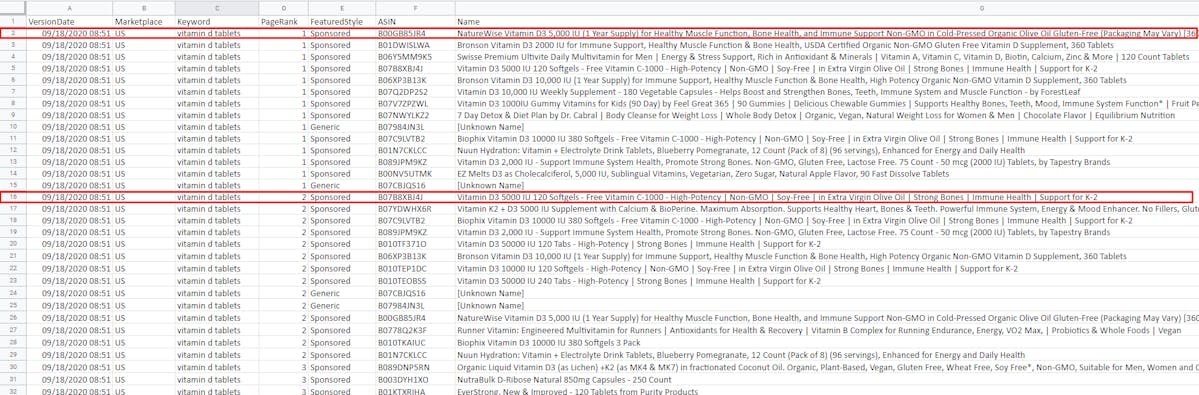Click the Swisse Premium Ultivite Multivitamin name cell
Viewport: 1199px width, 395px height.
click(827, 57)
